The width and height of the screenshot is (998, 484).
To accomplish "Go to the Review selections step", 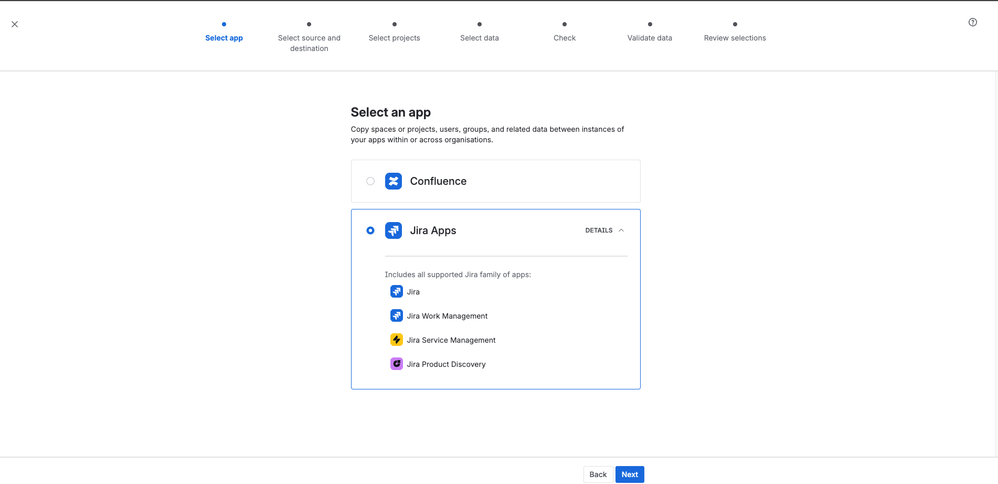I will point(735,38).
